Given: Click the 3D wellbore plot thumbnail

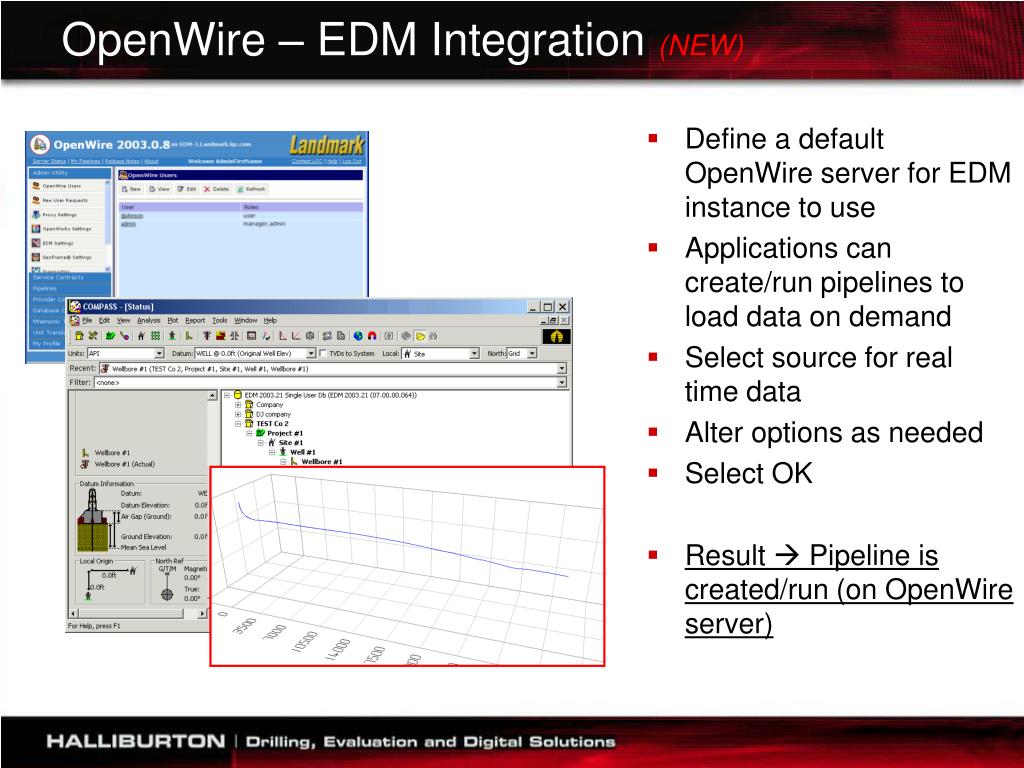Looking at the screenshot, I should pyautogui.click(x=408, y=566).
